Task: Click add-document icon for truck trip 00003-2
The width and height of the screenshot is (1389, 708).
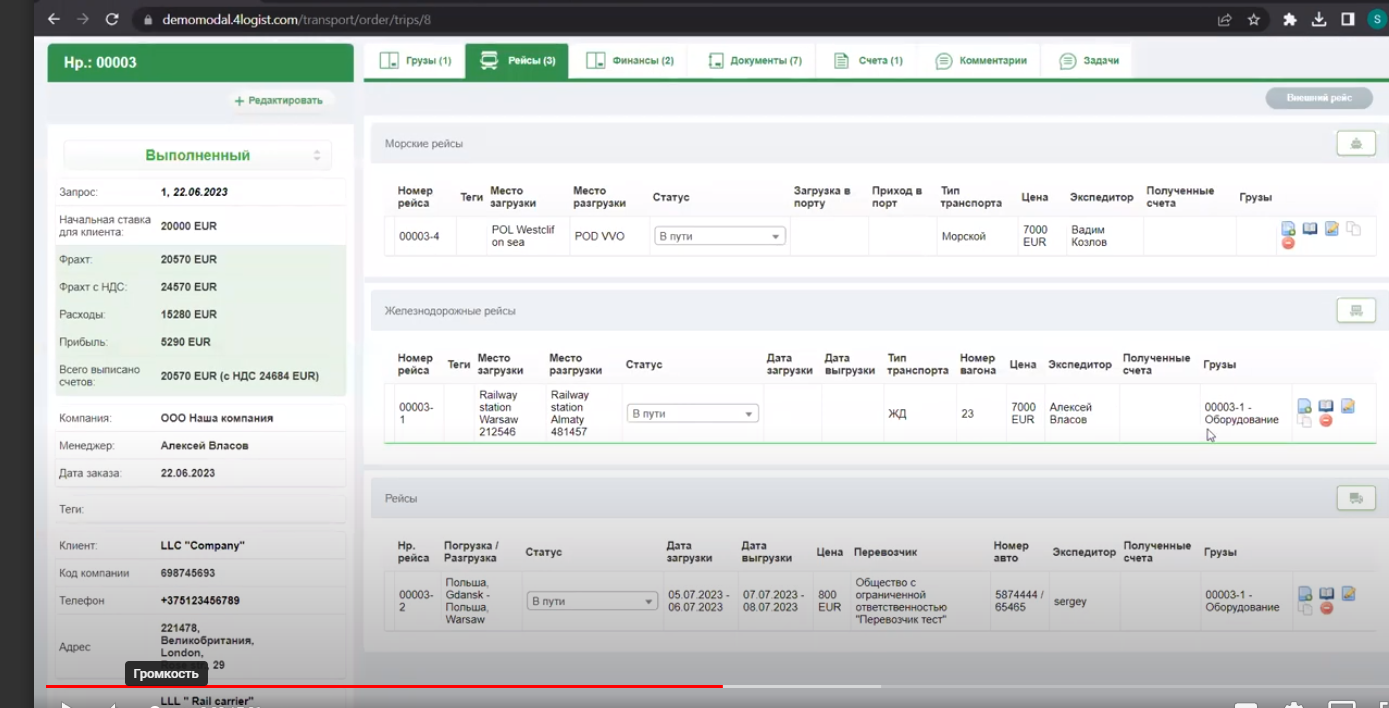Action: point(1304,593)
